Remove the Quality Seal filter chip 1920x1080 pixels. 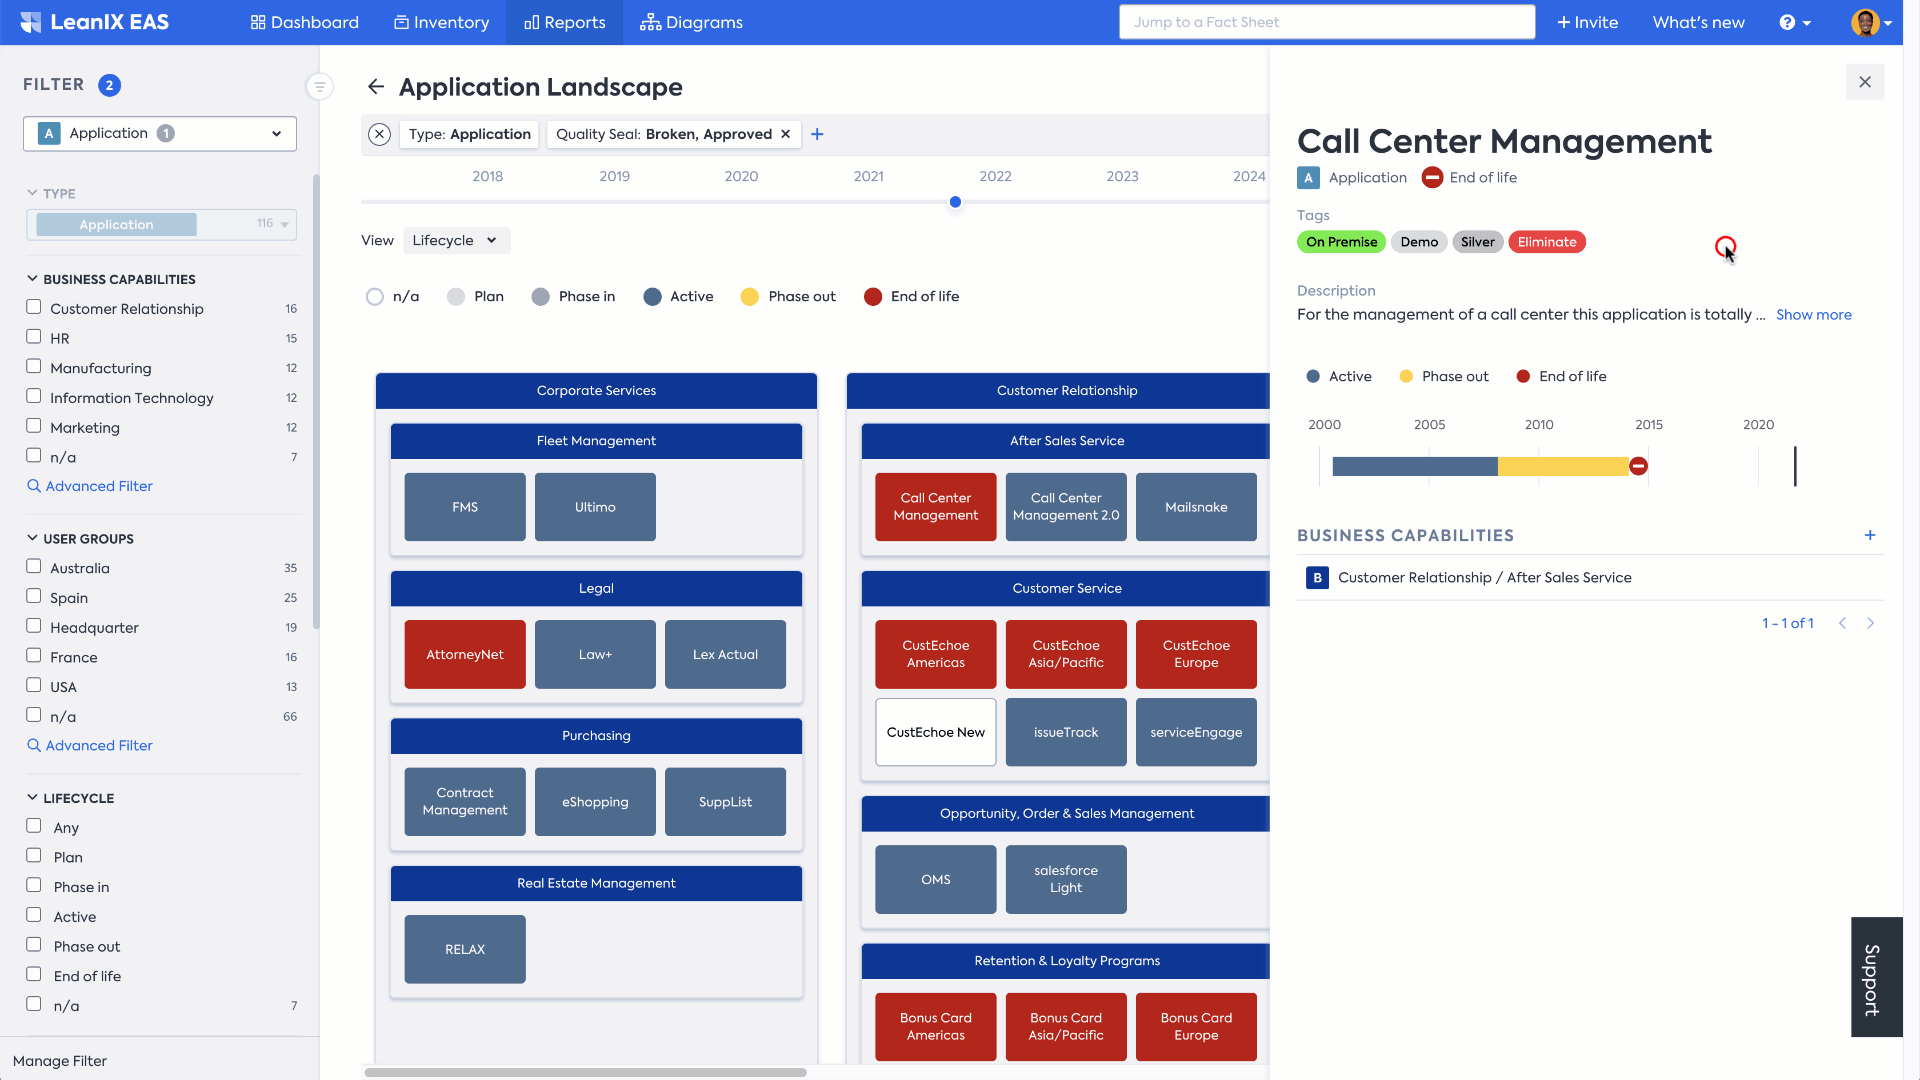point(786,134)
